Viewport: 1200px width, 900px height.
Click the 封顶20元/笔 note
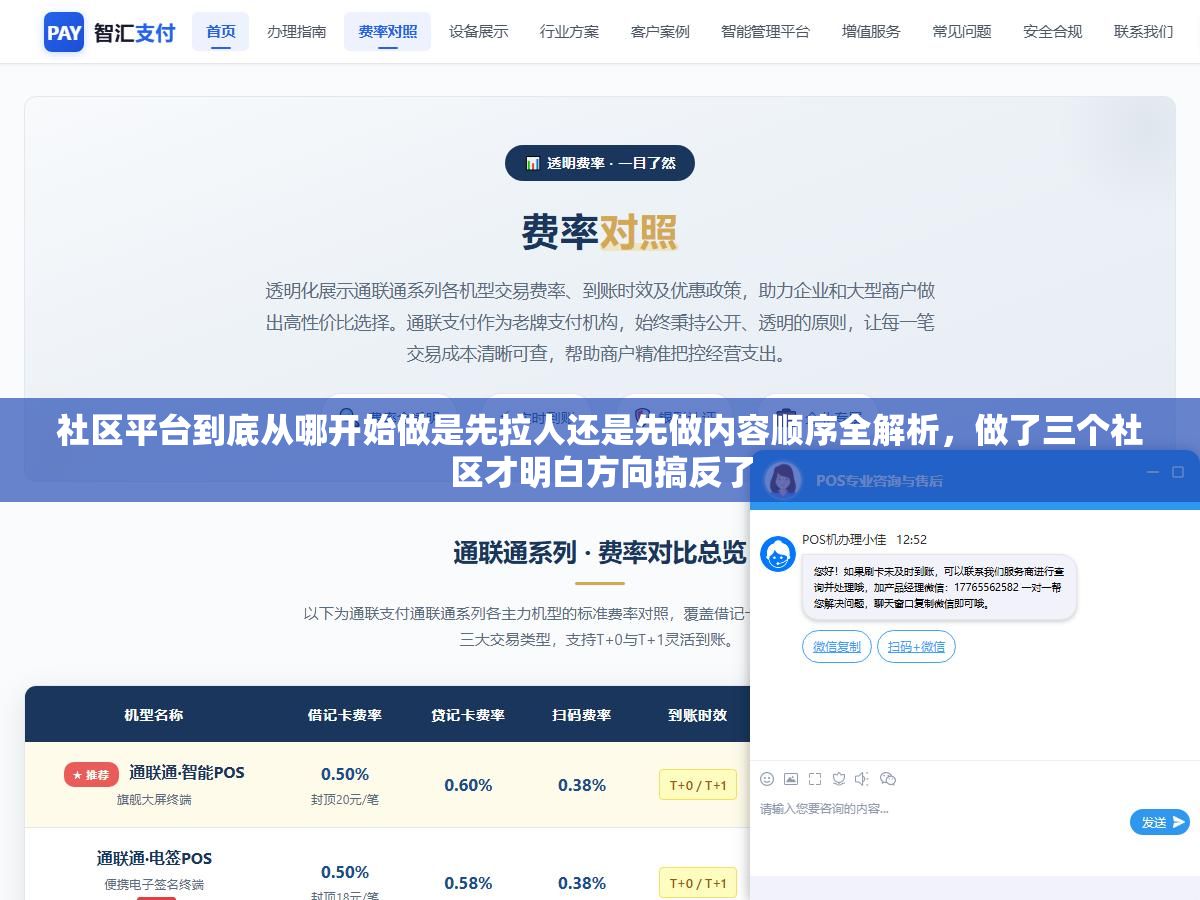(345, 799)
